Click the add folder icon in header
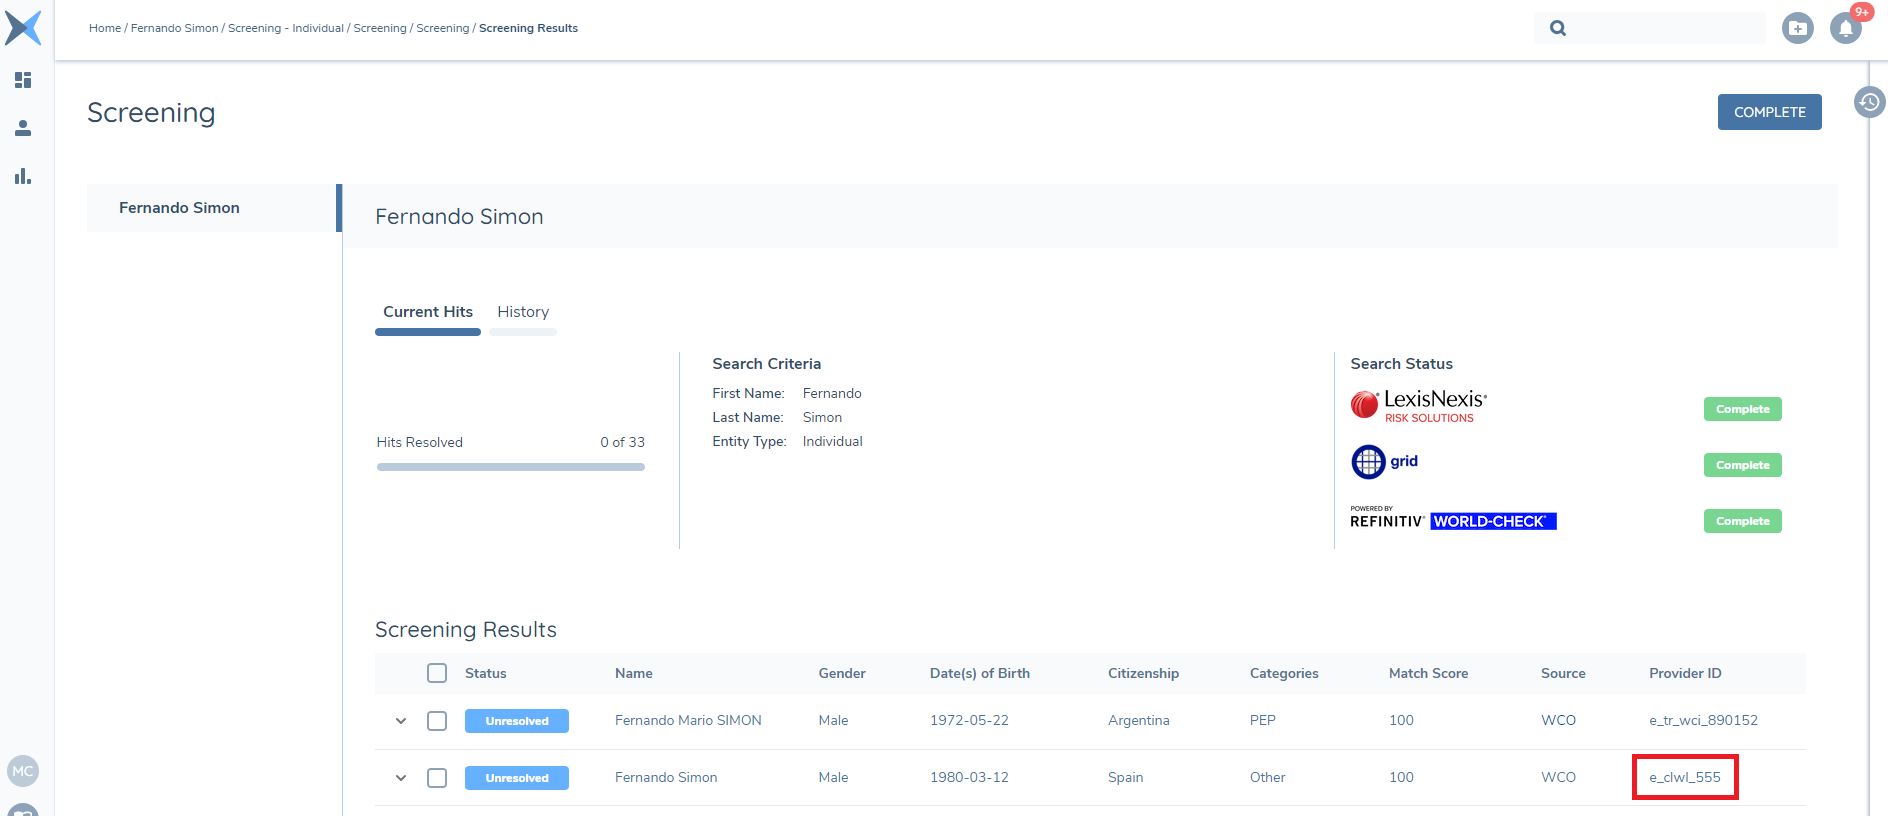 tap(1797, 28)
